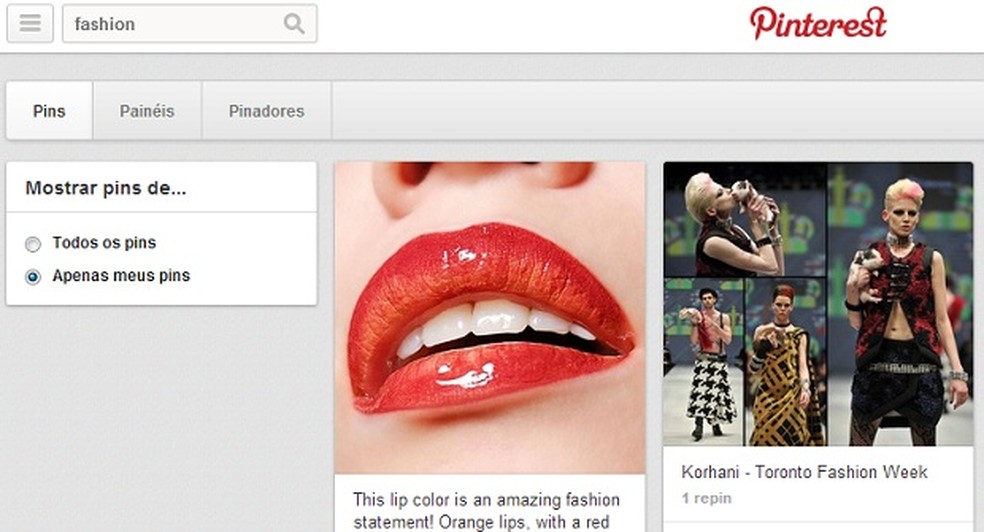
Task: Click the Pinterest logo
Action: tap(818, 23)
